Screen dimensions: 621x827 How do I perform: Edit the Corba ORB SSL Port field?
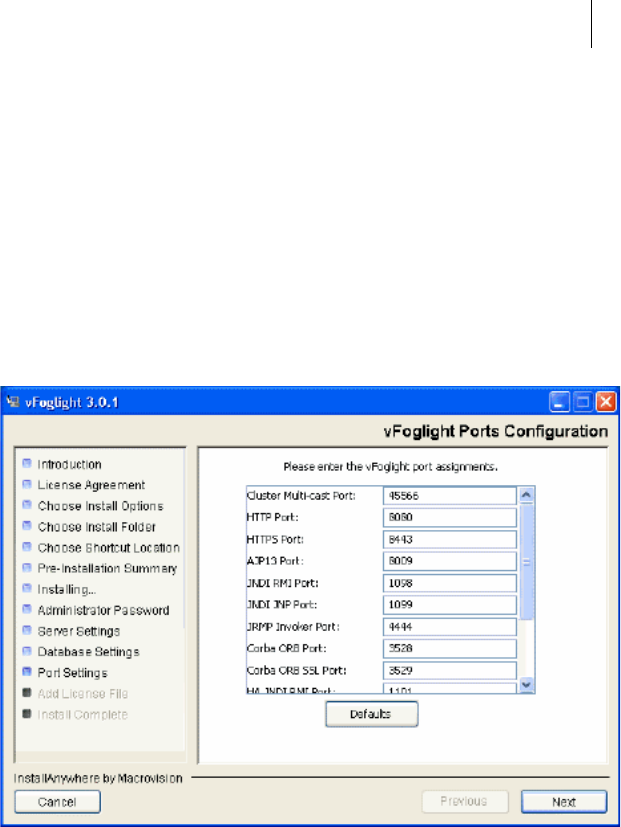tap(450, 671)
